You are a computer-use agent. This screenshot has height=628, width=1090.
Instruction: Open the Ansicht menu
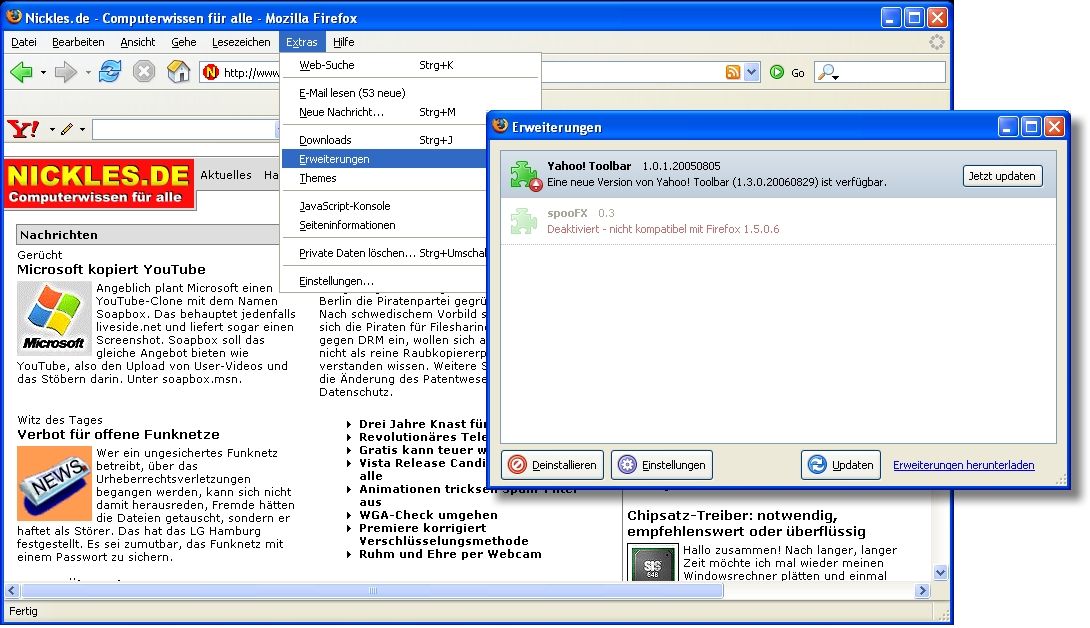(138, 42)
